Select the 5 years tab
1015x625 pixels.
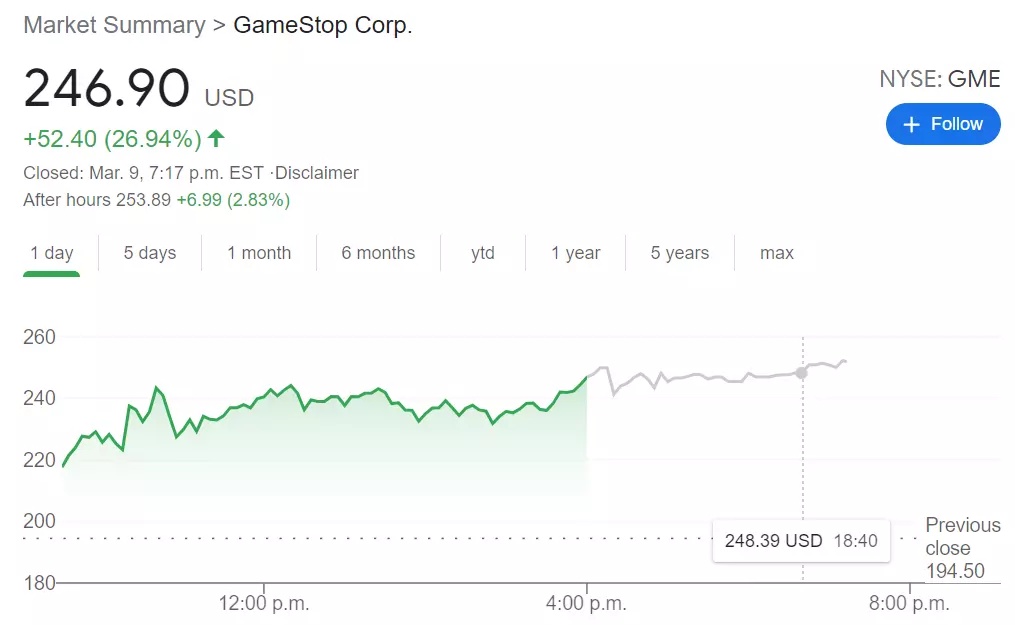coord(680,253)
